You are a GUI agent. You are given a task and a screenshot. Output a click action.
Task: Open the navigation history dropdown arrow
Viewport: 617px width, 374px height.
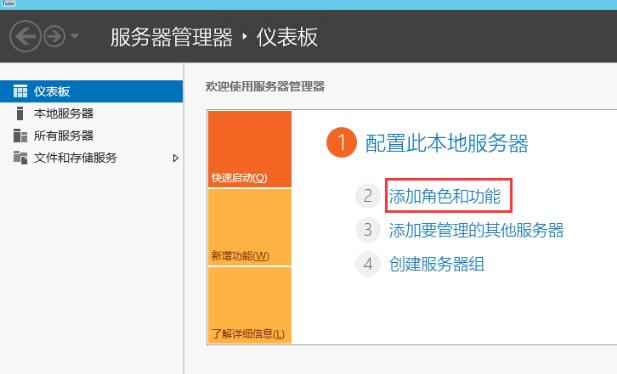tap(74, 36)
